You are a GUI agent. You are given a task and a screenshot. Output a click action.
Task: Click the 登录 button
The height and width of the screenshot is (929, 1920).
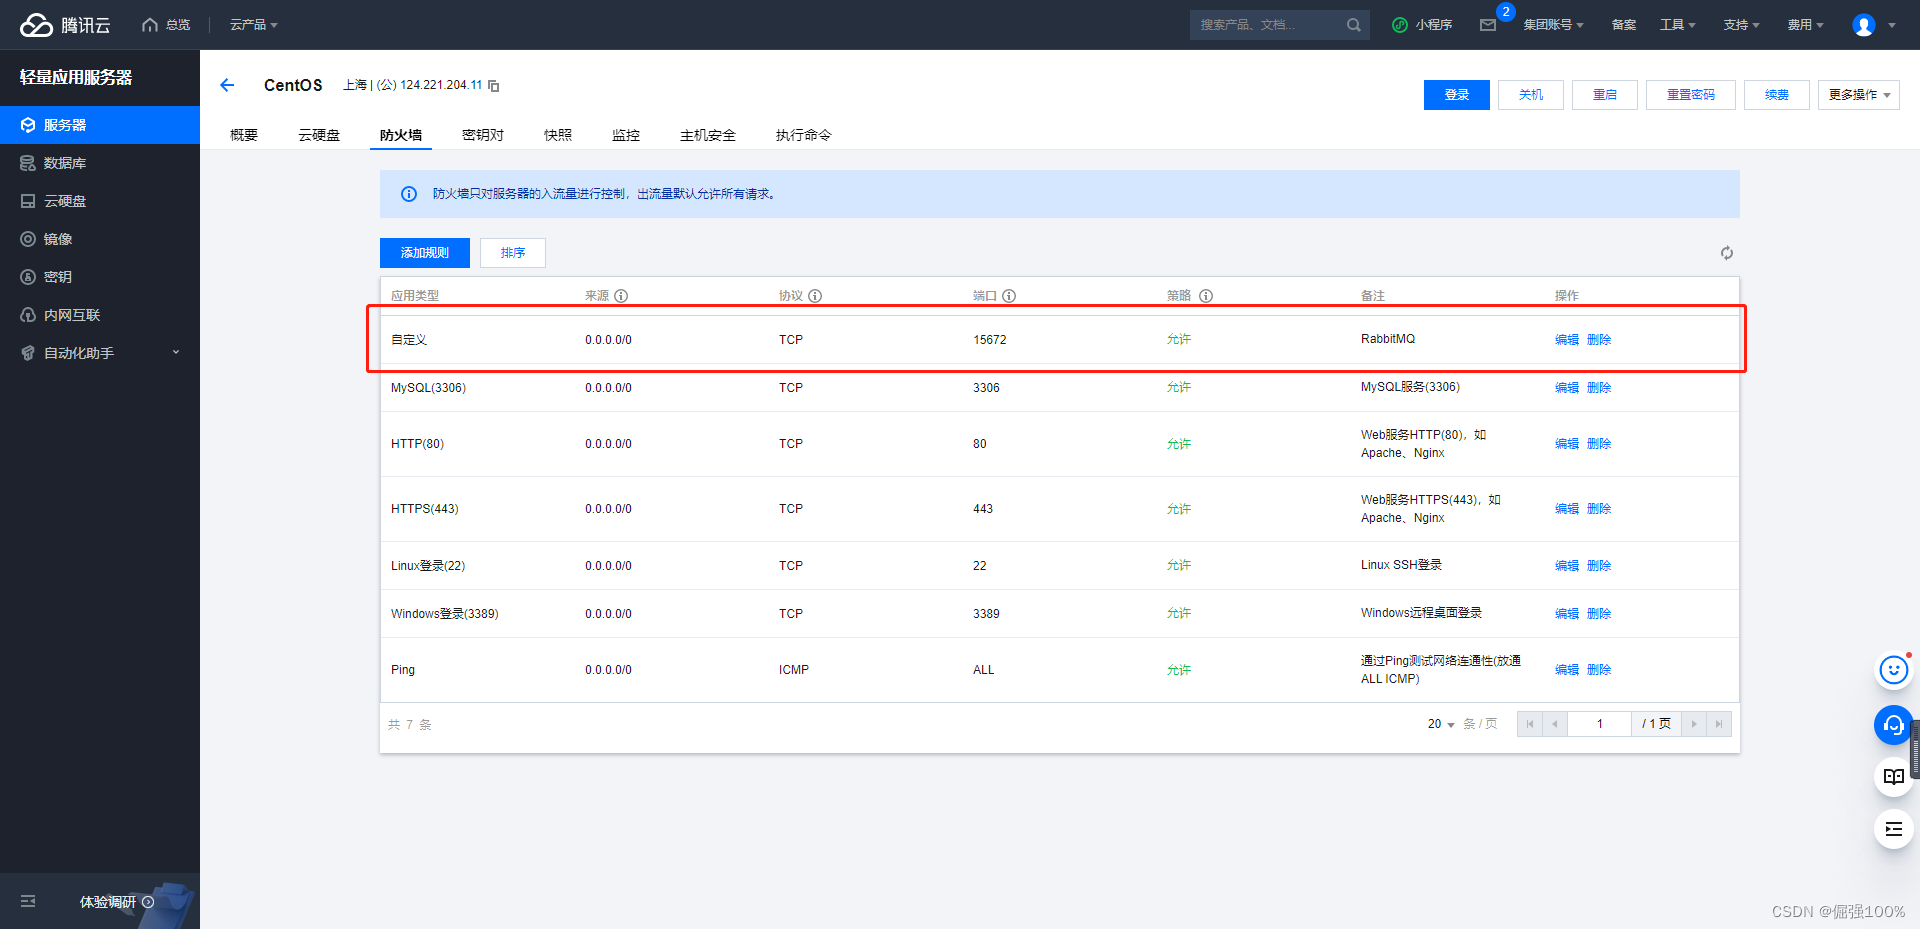click(x=1457, y=95)
